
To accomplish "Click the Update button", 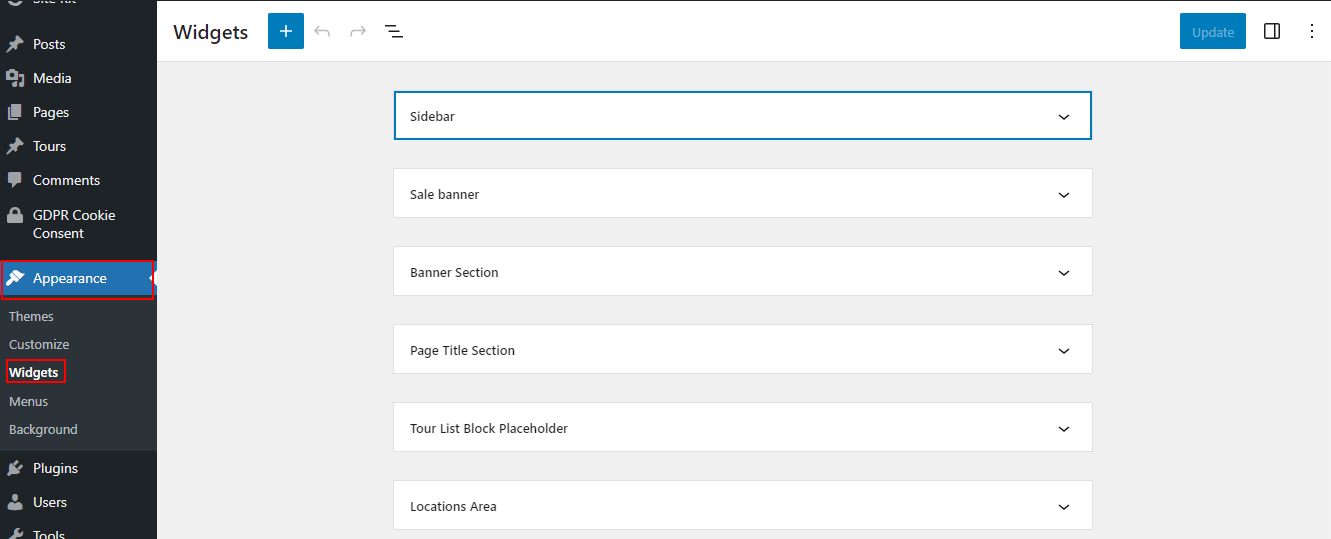I will pos(1213,31).
